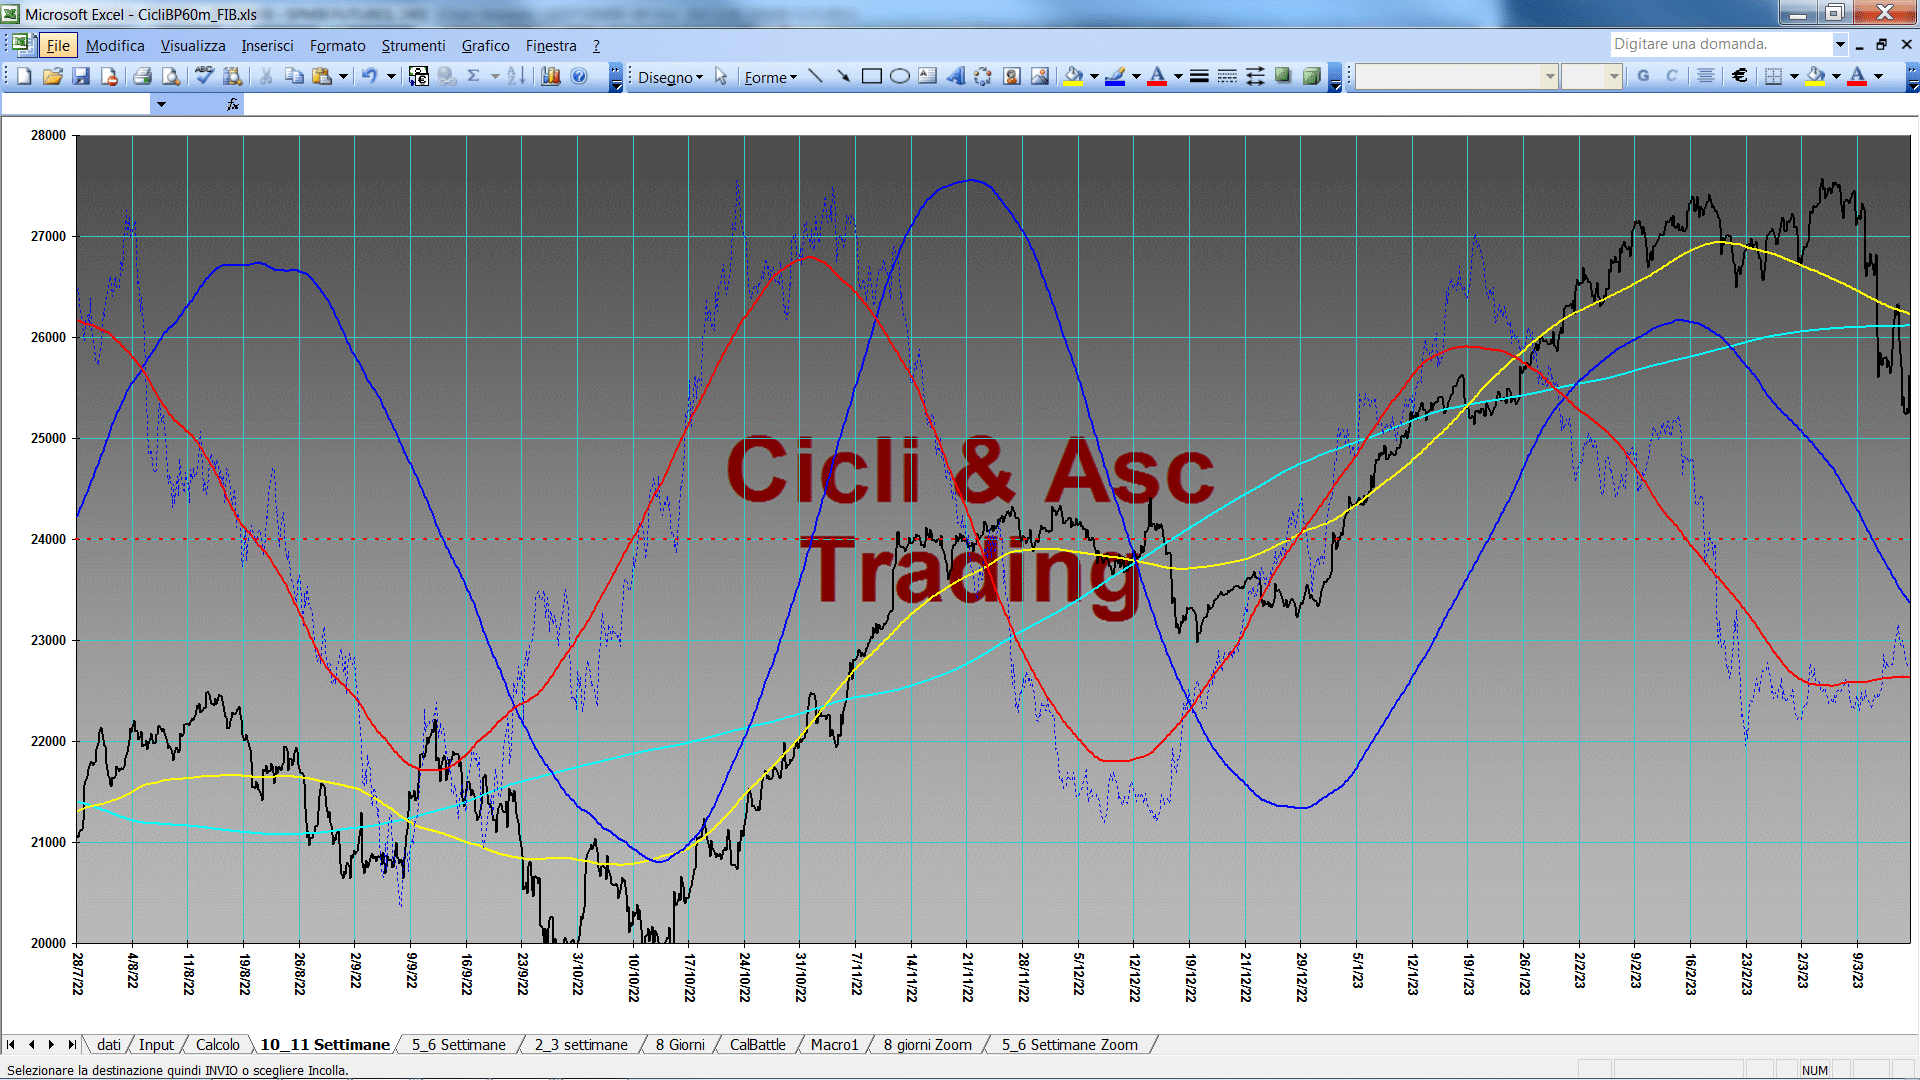Click the Copy icon
The width and height of the screenshot is (1920, 1080).
(x=294, y=76)
